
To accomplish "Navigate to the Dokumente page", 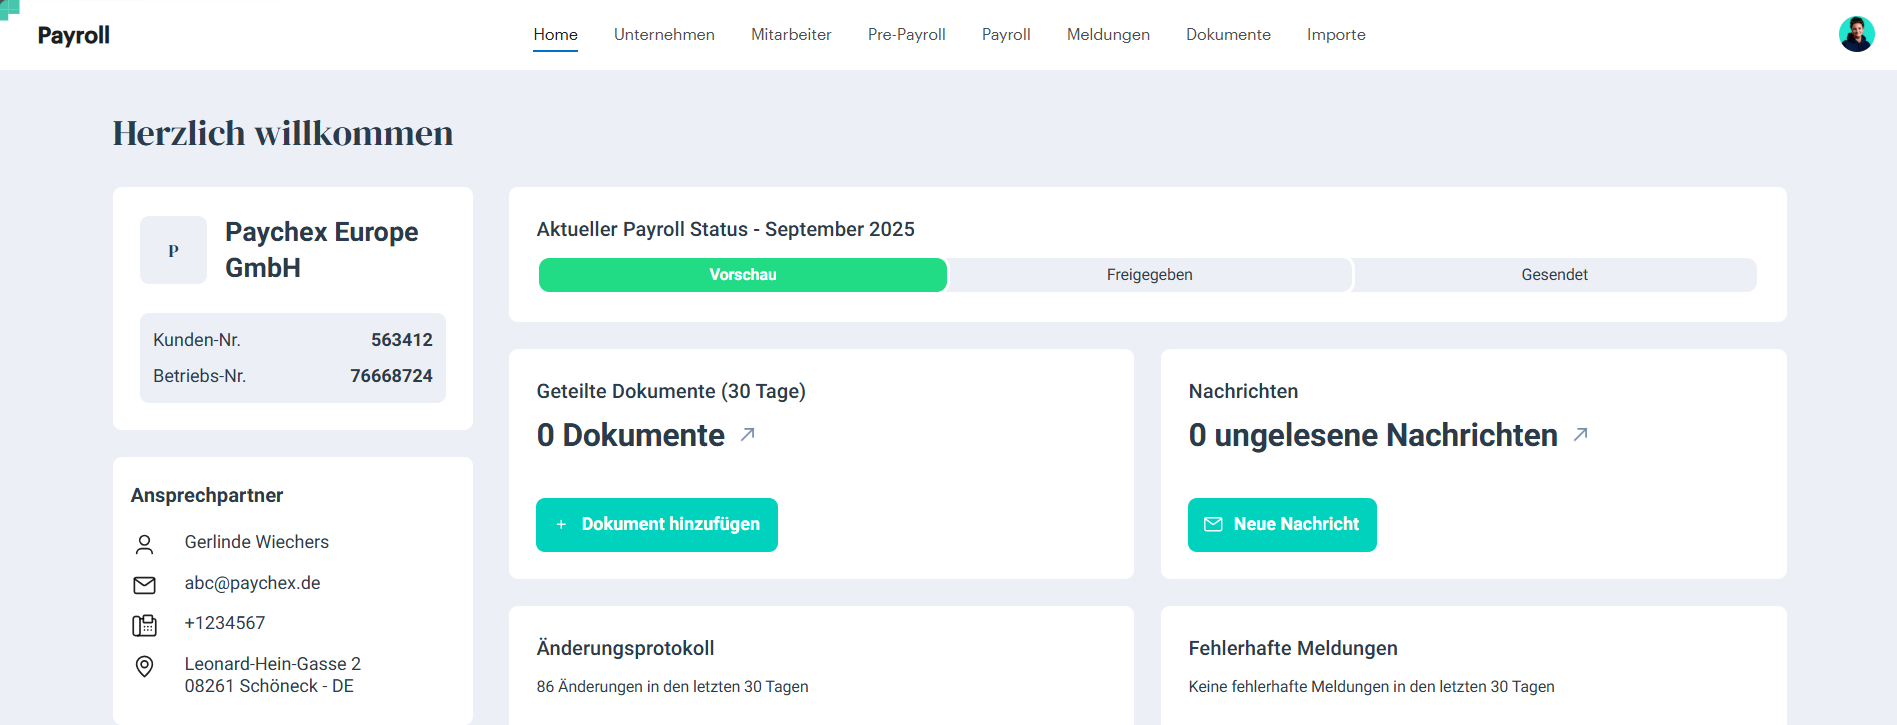I will tap(1228, 35).
